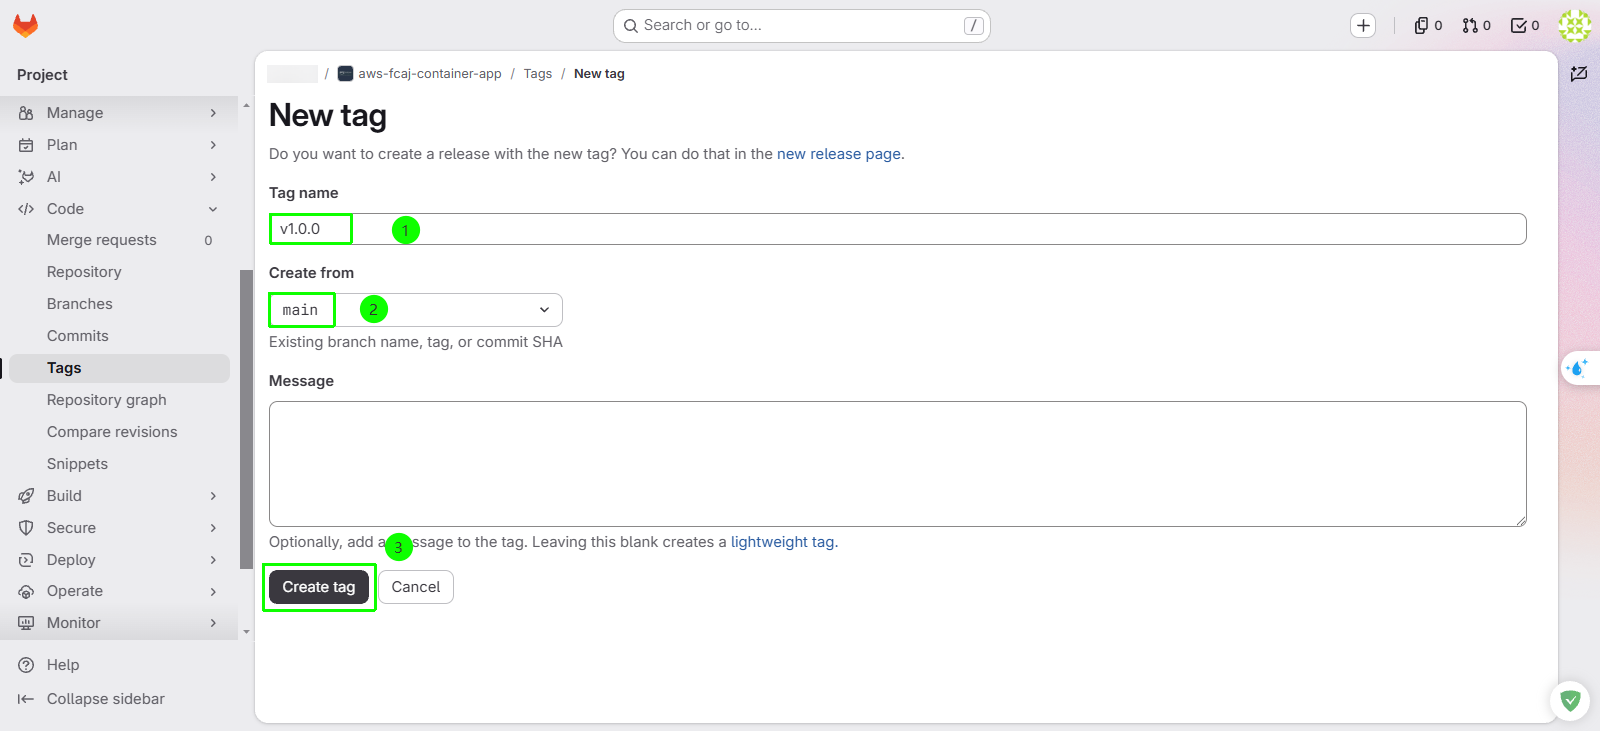Click the Plan calendar icon

pyautogui.click(x=26, y=145)
